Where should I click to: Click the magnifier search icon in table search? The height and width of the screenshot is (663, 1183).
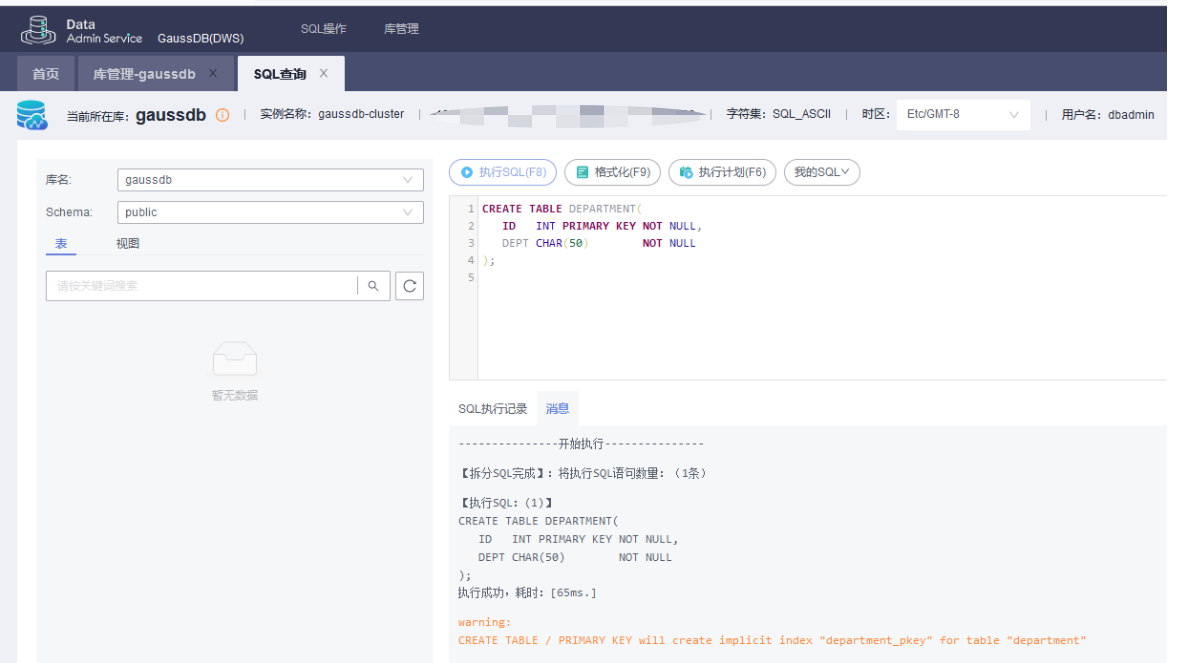coord(373,286)
